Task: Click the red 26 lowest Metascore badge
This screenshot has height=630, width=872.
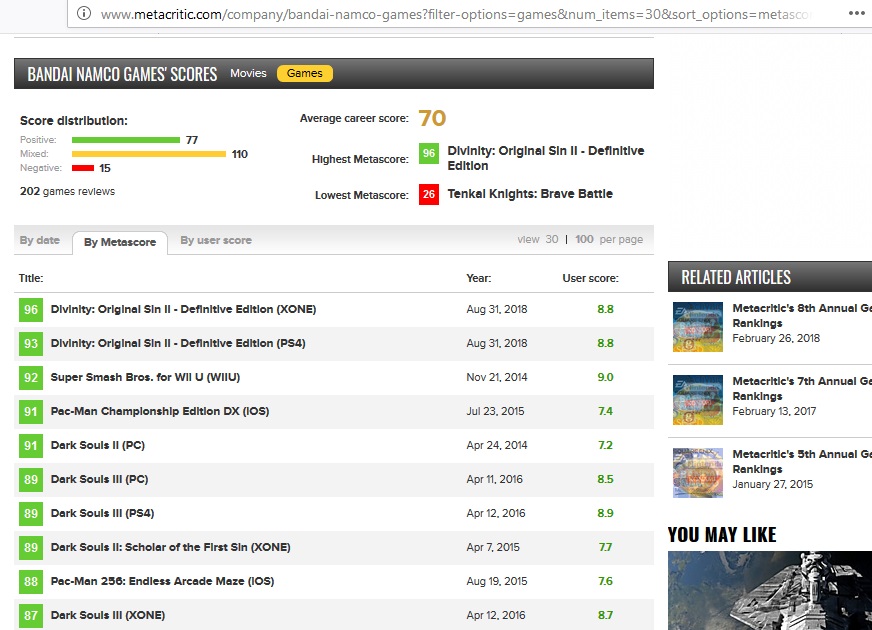Action: tap(429, 194)
